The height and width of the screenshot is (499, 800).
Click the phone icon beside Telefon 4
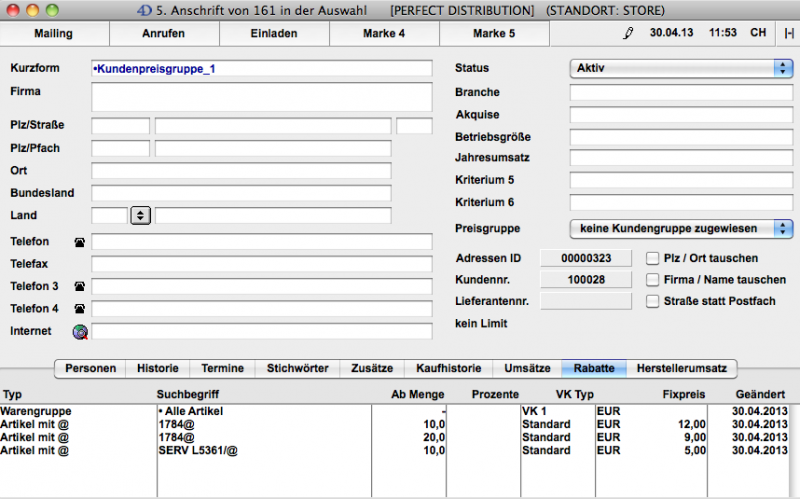coord(80,309)
